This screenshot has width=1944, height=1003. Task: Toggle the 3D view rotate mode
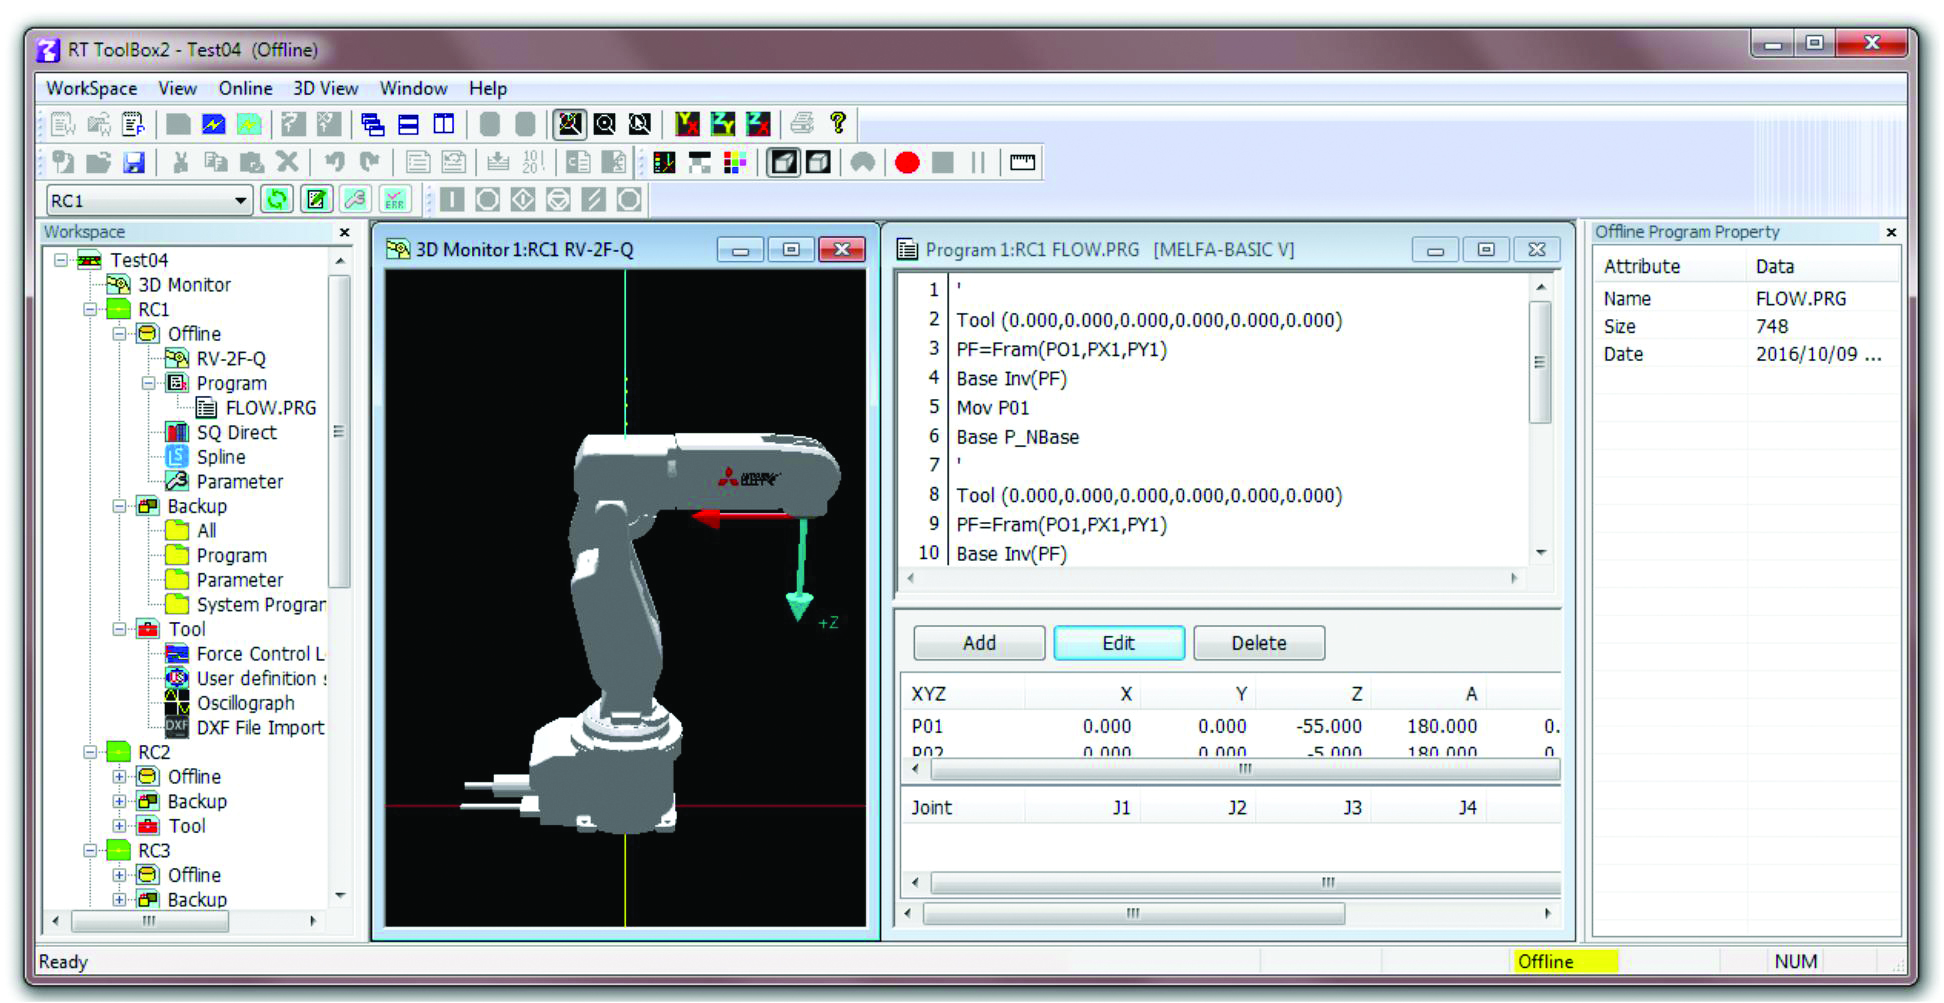click(569, 124)
